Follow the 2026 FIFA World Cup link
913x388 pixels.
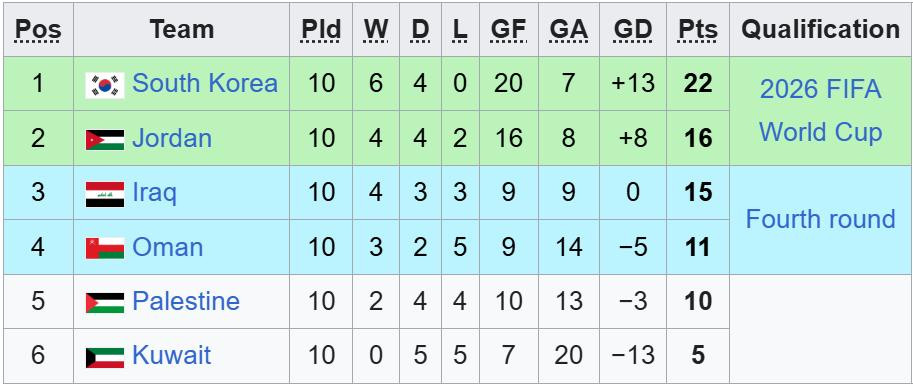coord(820,111)
